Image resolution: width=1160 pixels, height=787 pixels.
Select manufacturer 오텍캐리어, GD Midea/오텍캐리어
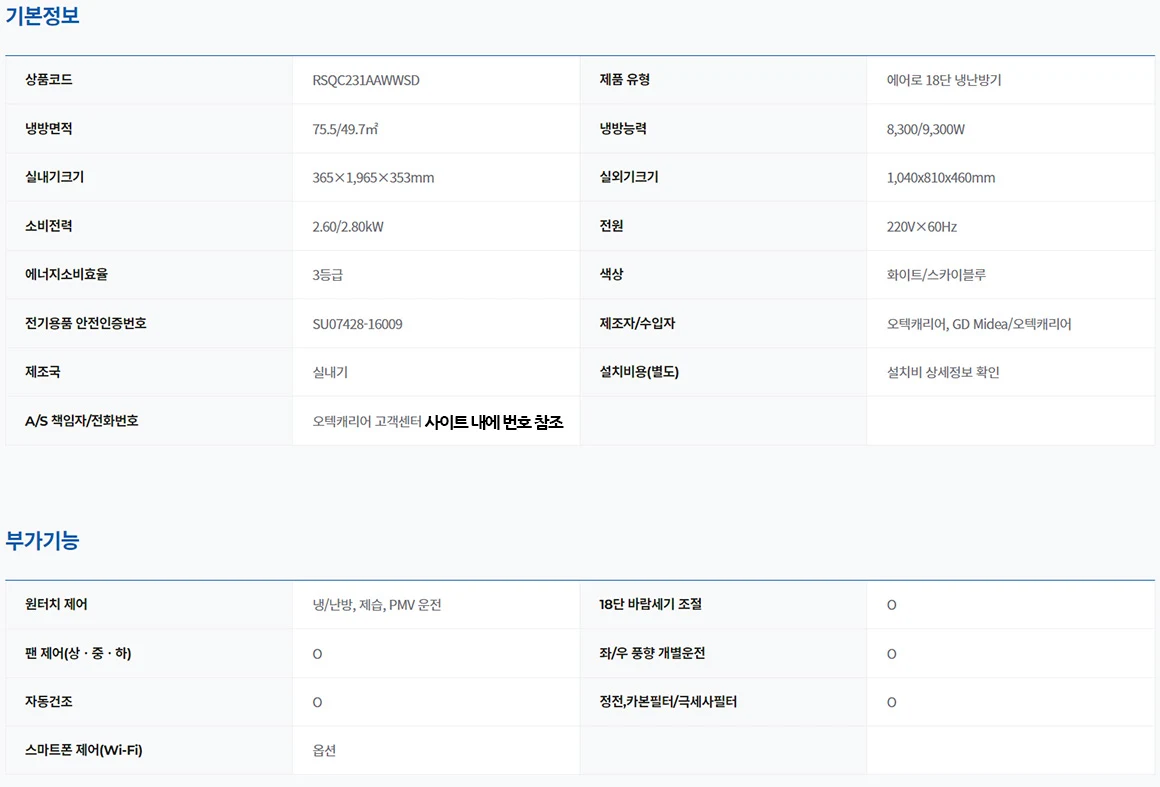(x=979, y=324)
